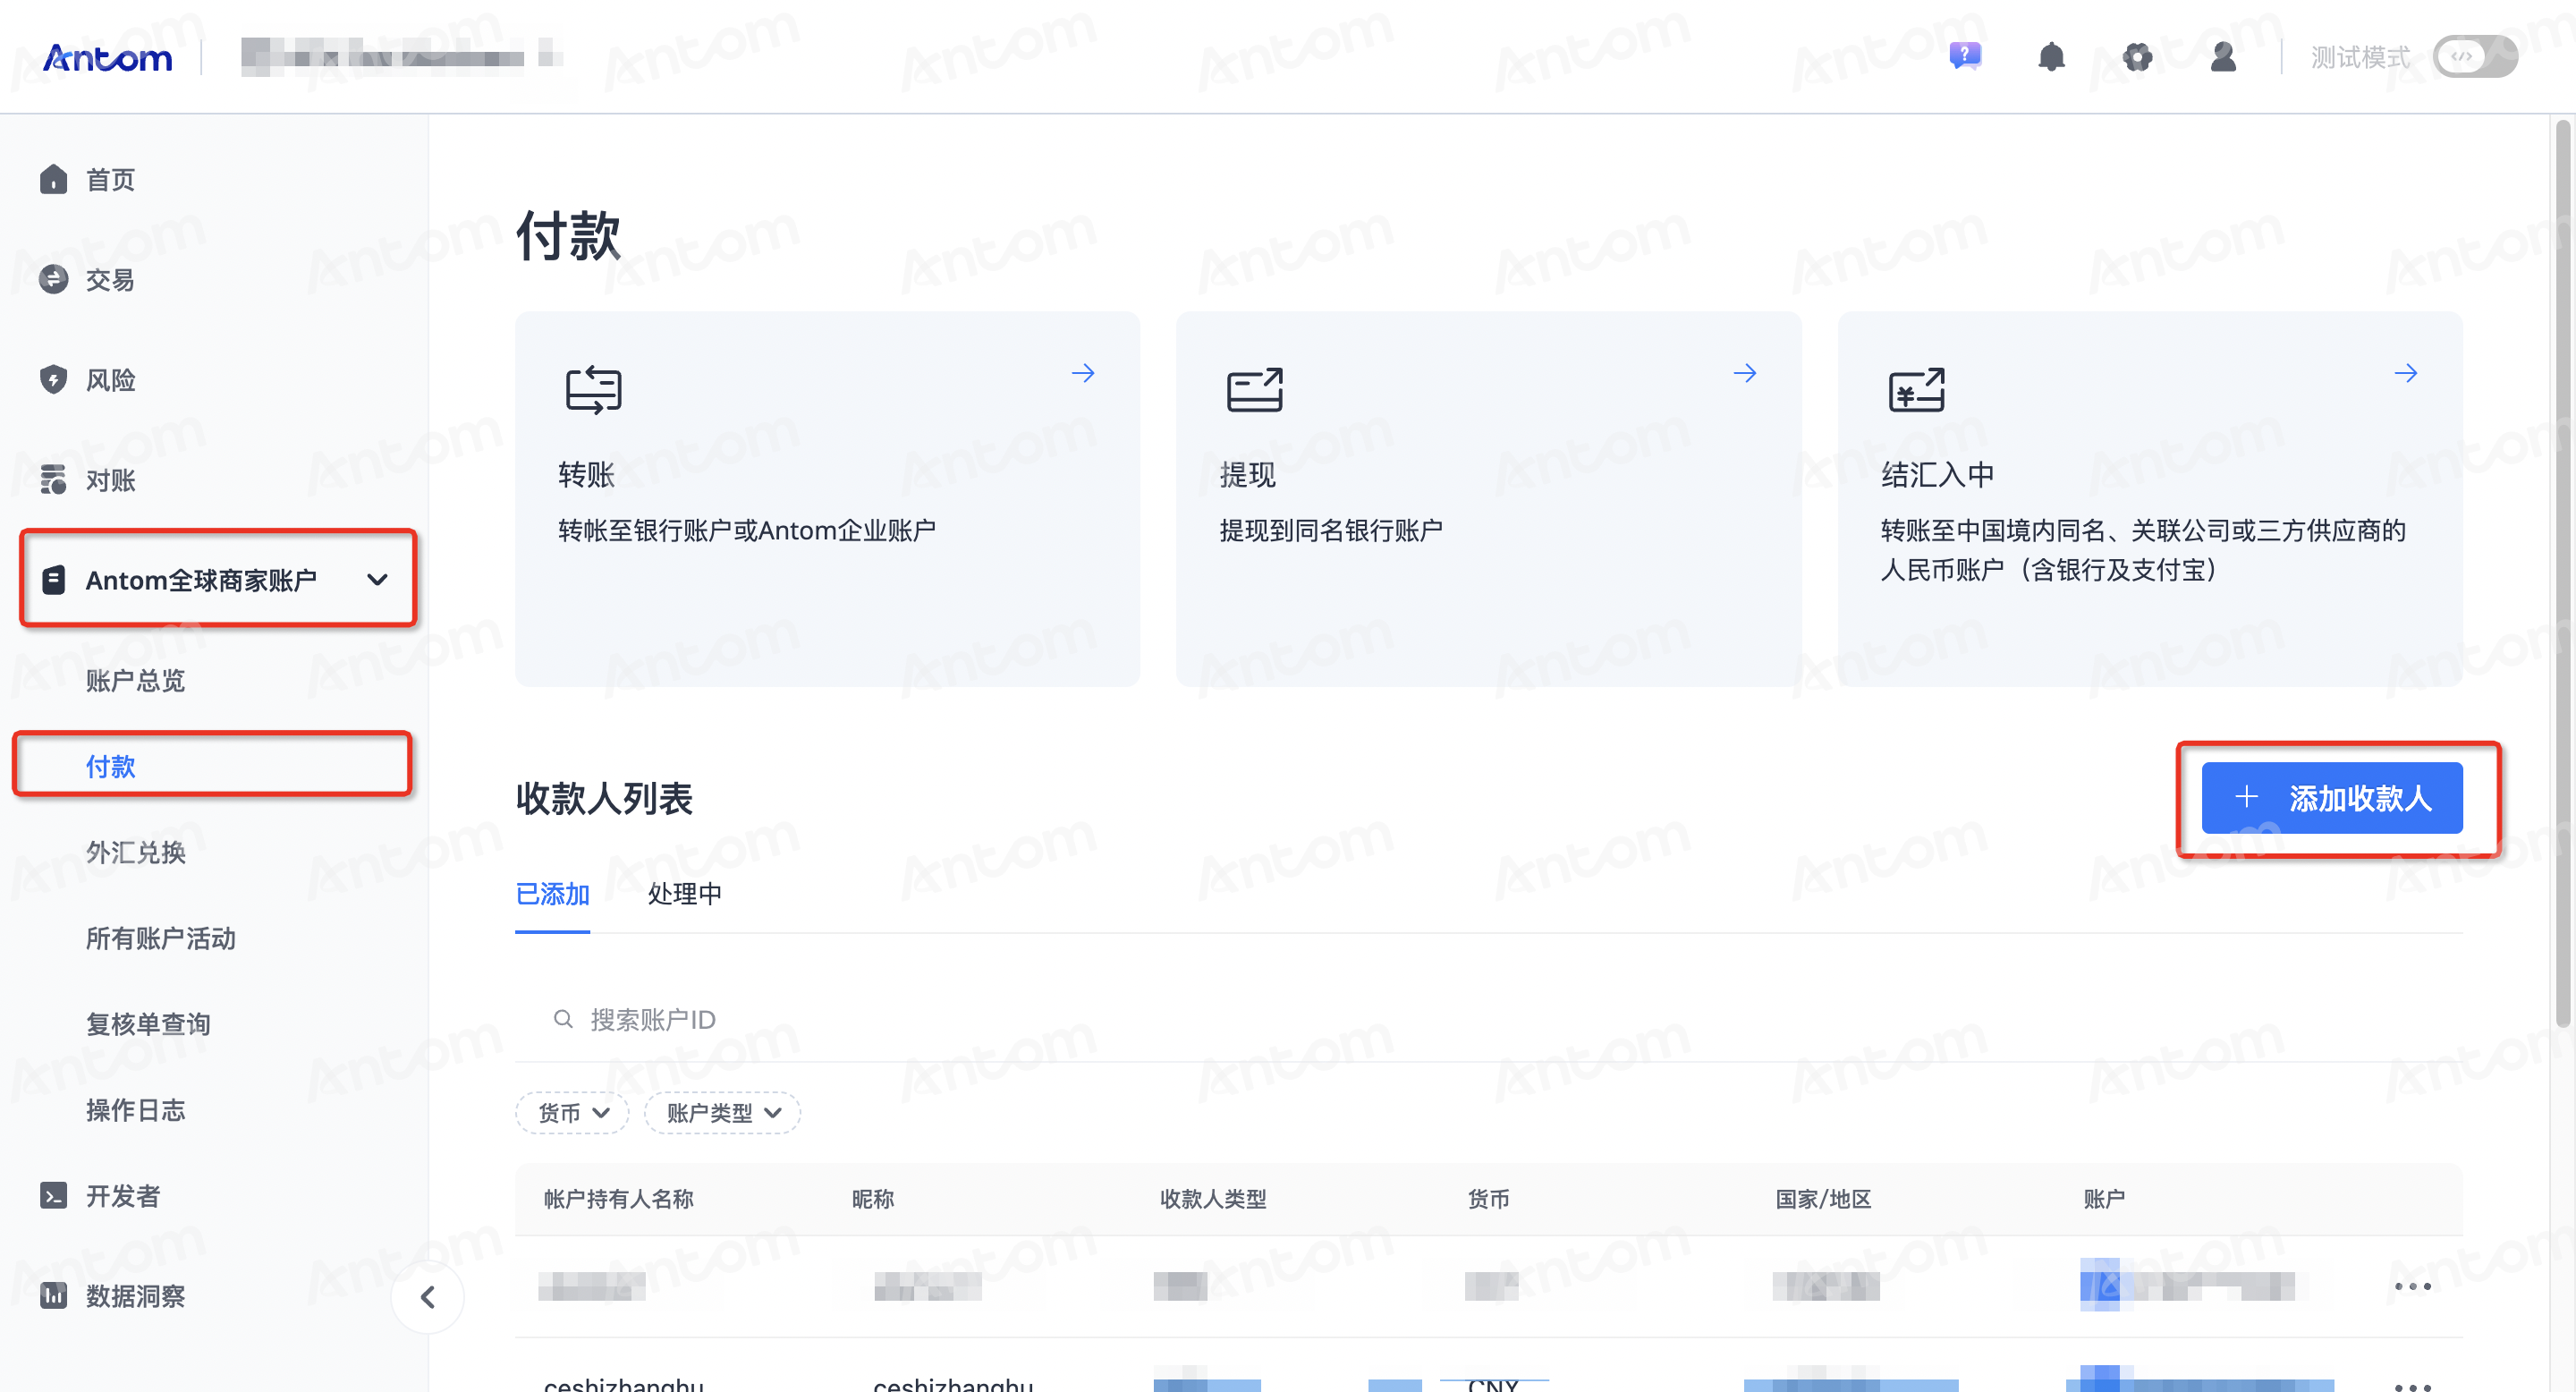Click the Antom全球商家账户 book icon
This screenshot has height=1392, width=2576.
54,580
